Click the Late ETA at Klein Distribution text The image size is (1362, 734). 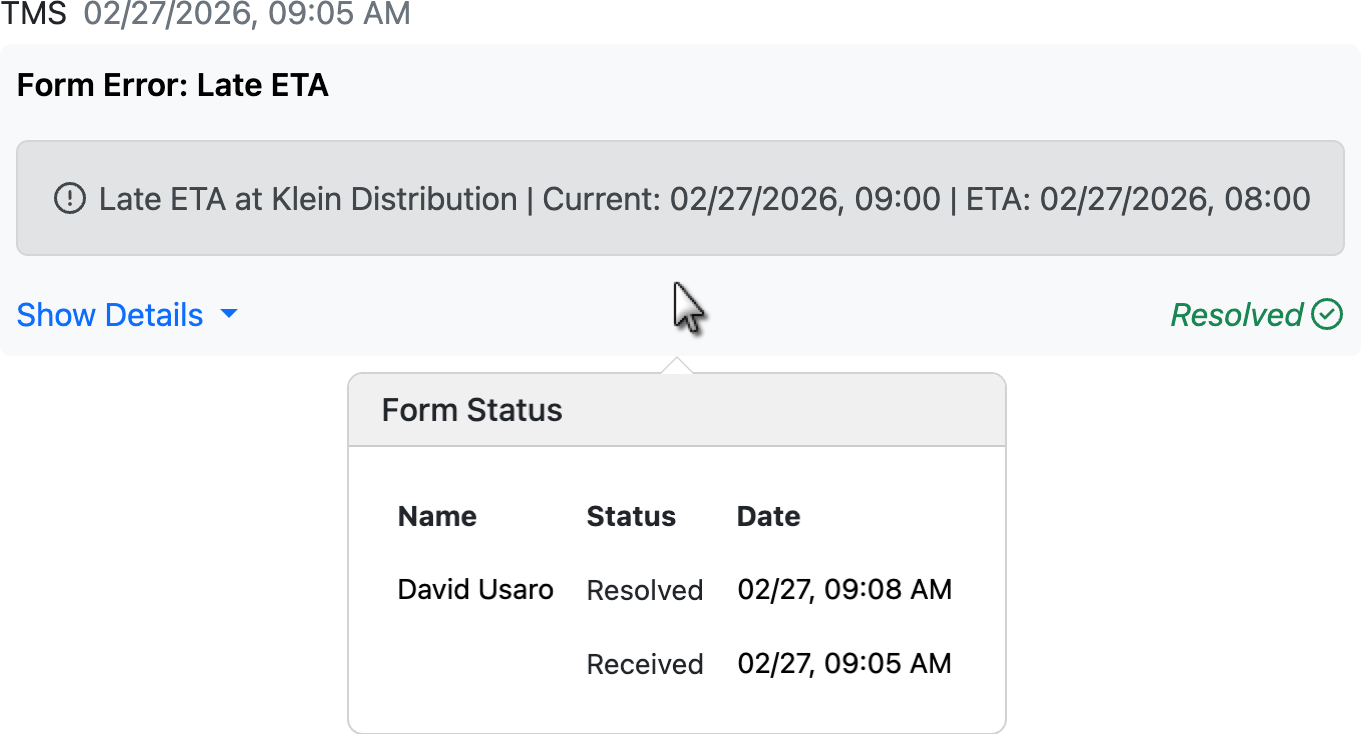coord(308,199)
